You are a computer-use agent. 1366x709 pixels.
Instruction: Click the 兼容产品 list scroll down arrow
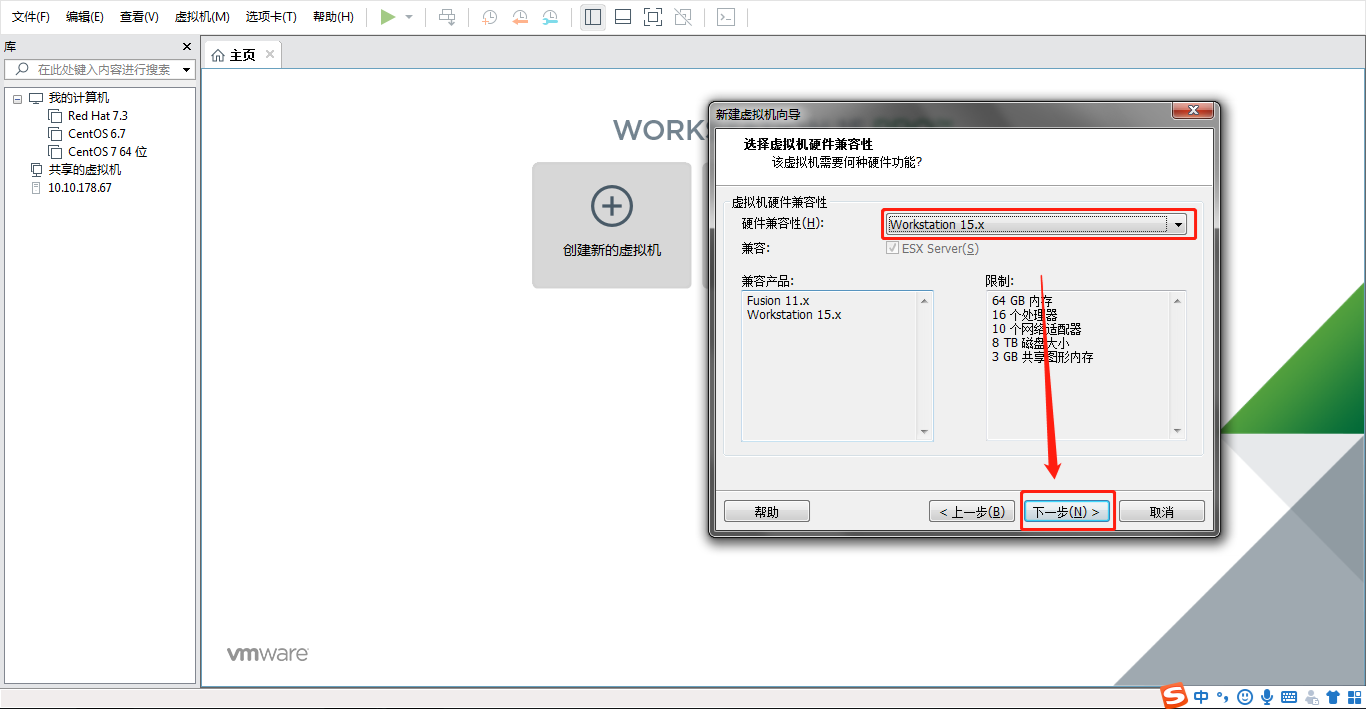(924, 432)
